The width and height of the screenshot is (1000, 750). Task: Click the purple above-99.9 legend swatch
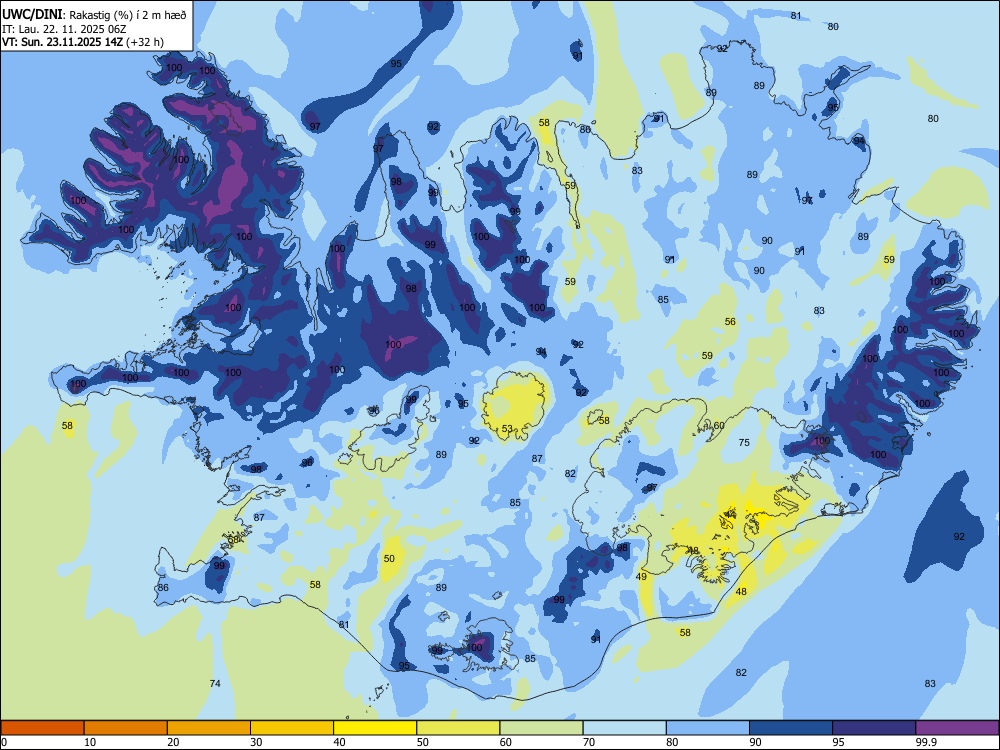pyautogui.click(x=957, y=728)
